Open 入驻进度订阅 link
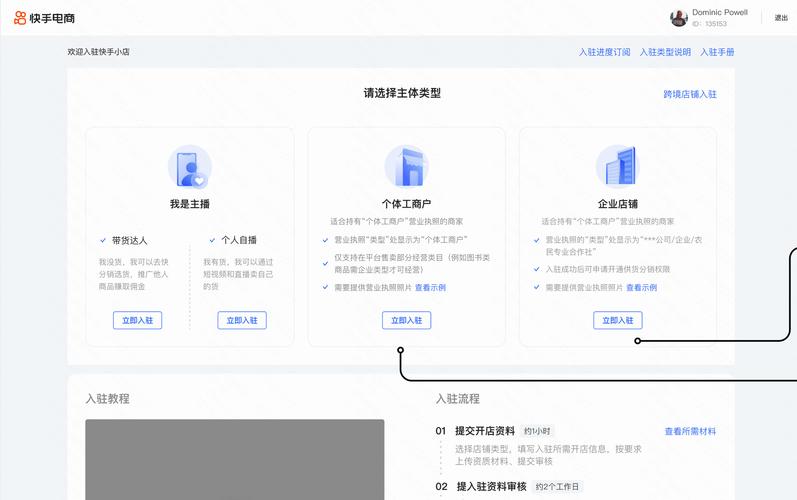The image size is (797, 500). [604, 52]
